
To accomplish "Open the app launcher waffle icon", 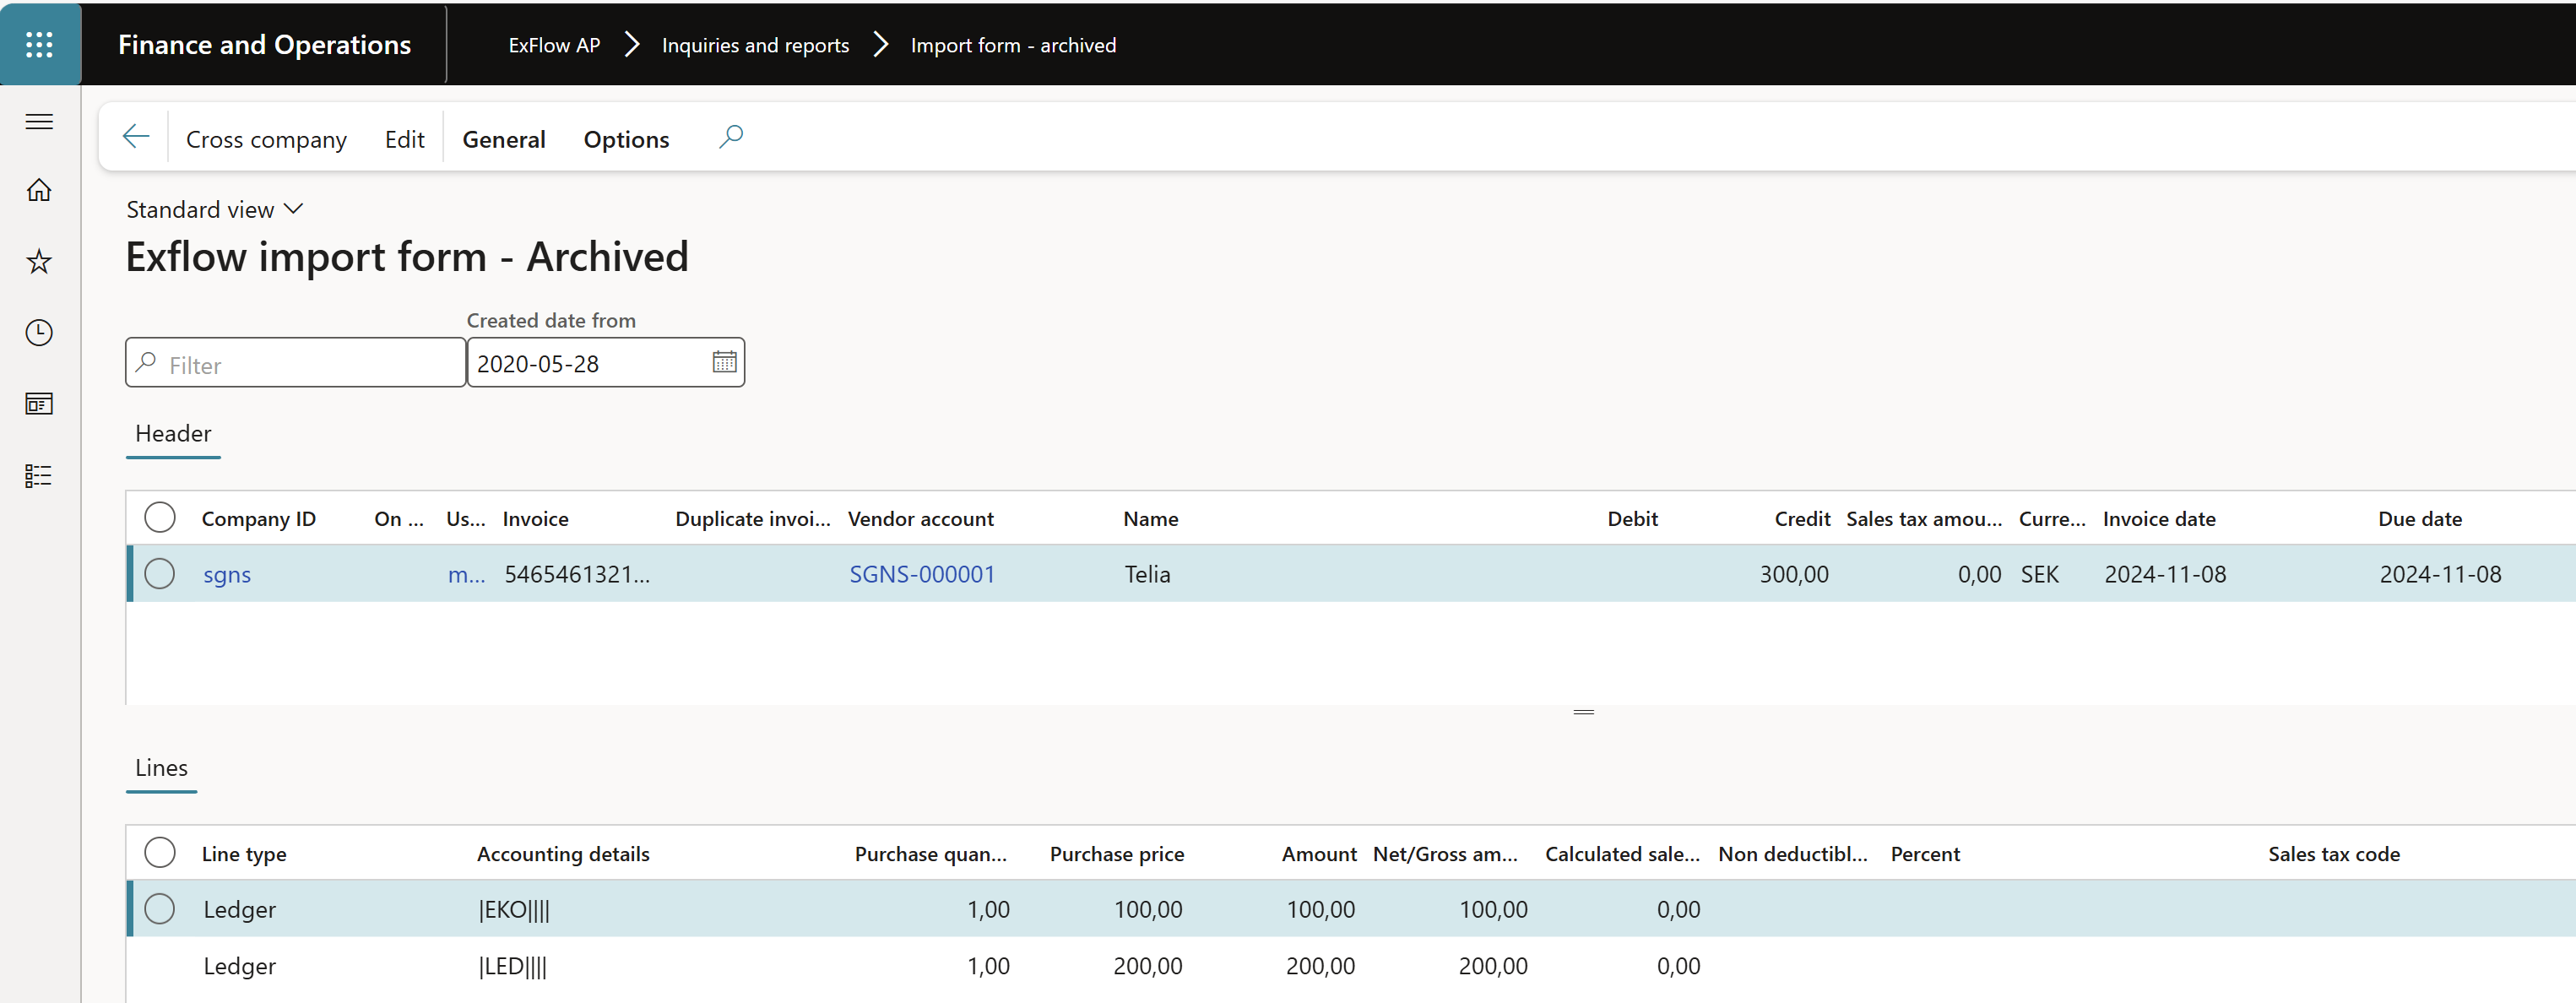I will (x=39, y=44).
